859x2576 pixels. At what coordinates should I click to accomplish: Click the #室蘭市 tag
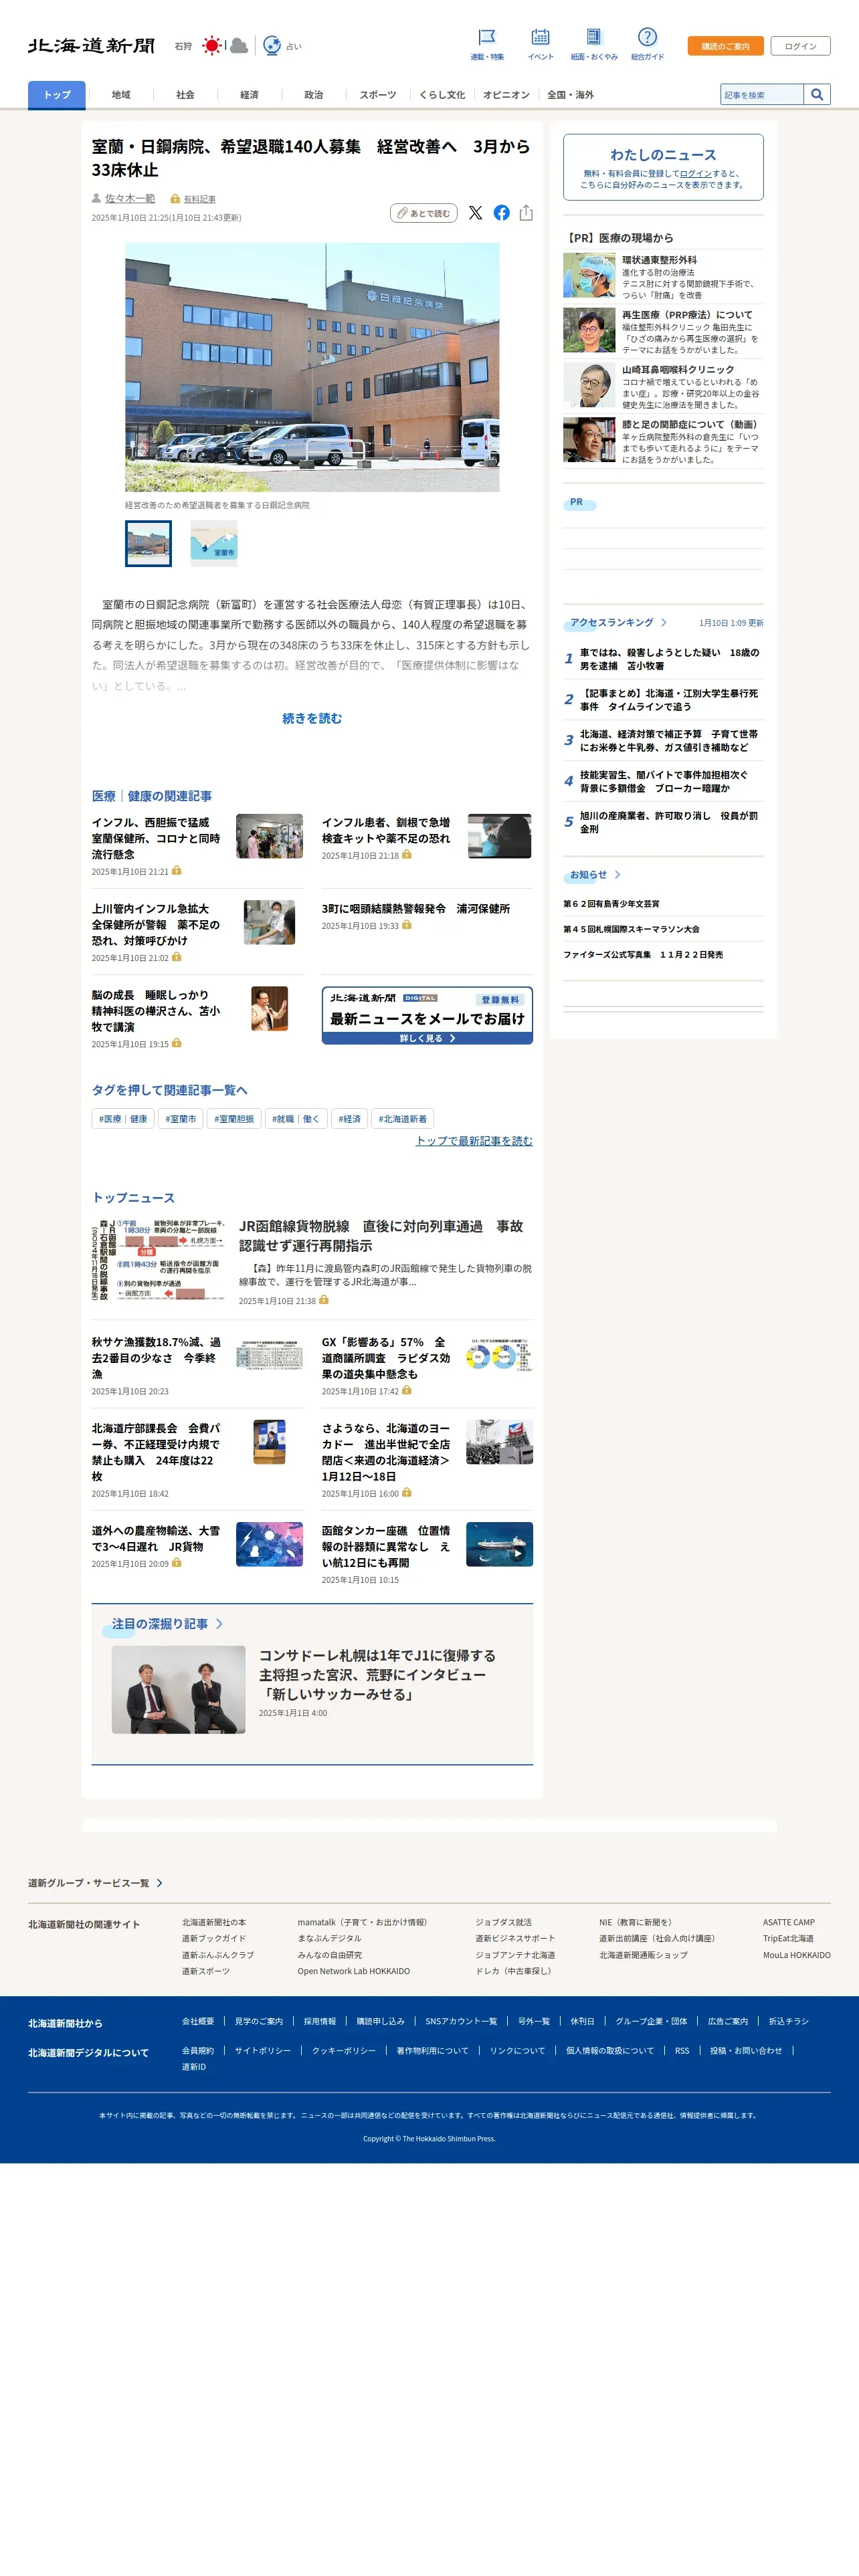tap(181, 1119)
